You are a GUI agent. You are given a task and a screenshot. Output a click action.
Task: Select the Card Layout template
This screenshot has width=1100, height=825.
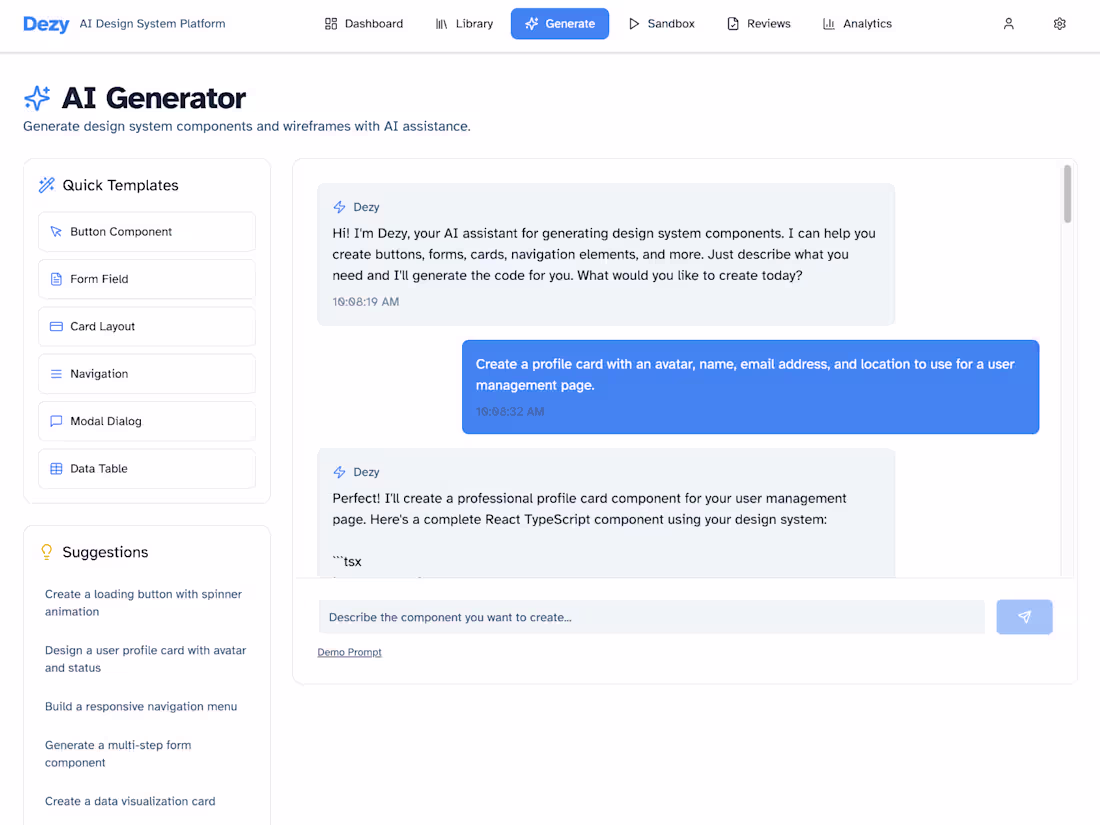[x=146, y=326]
